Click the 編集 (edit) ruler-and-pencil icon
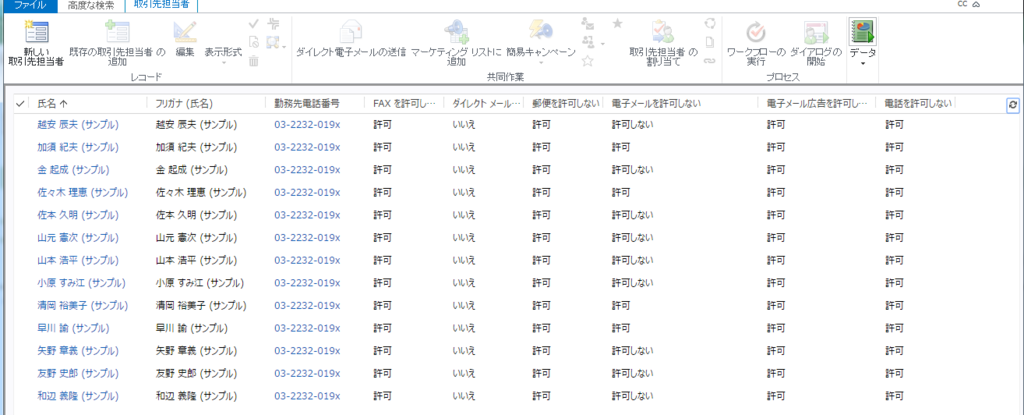The width and height of the screenshot is (1024, 415). (185, 33)
